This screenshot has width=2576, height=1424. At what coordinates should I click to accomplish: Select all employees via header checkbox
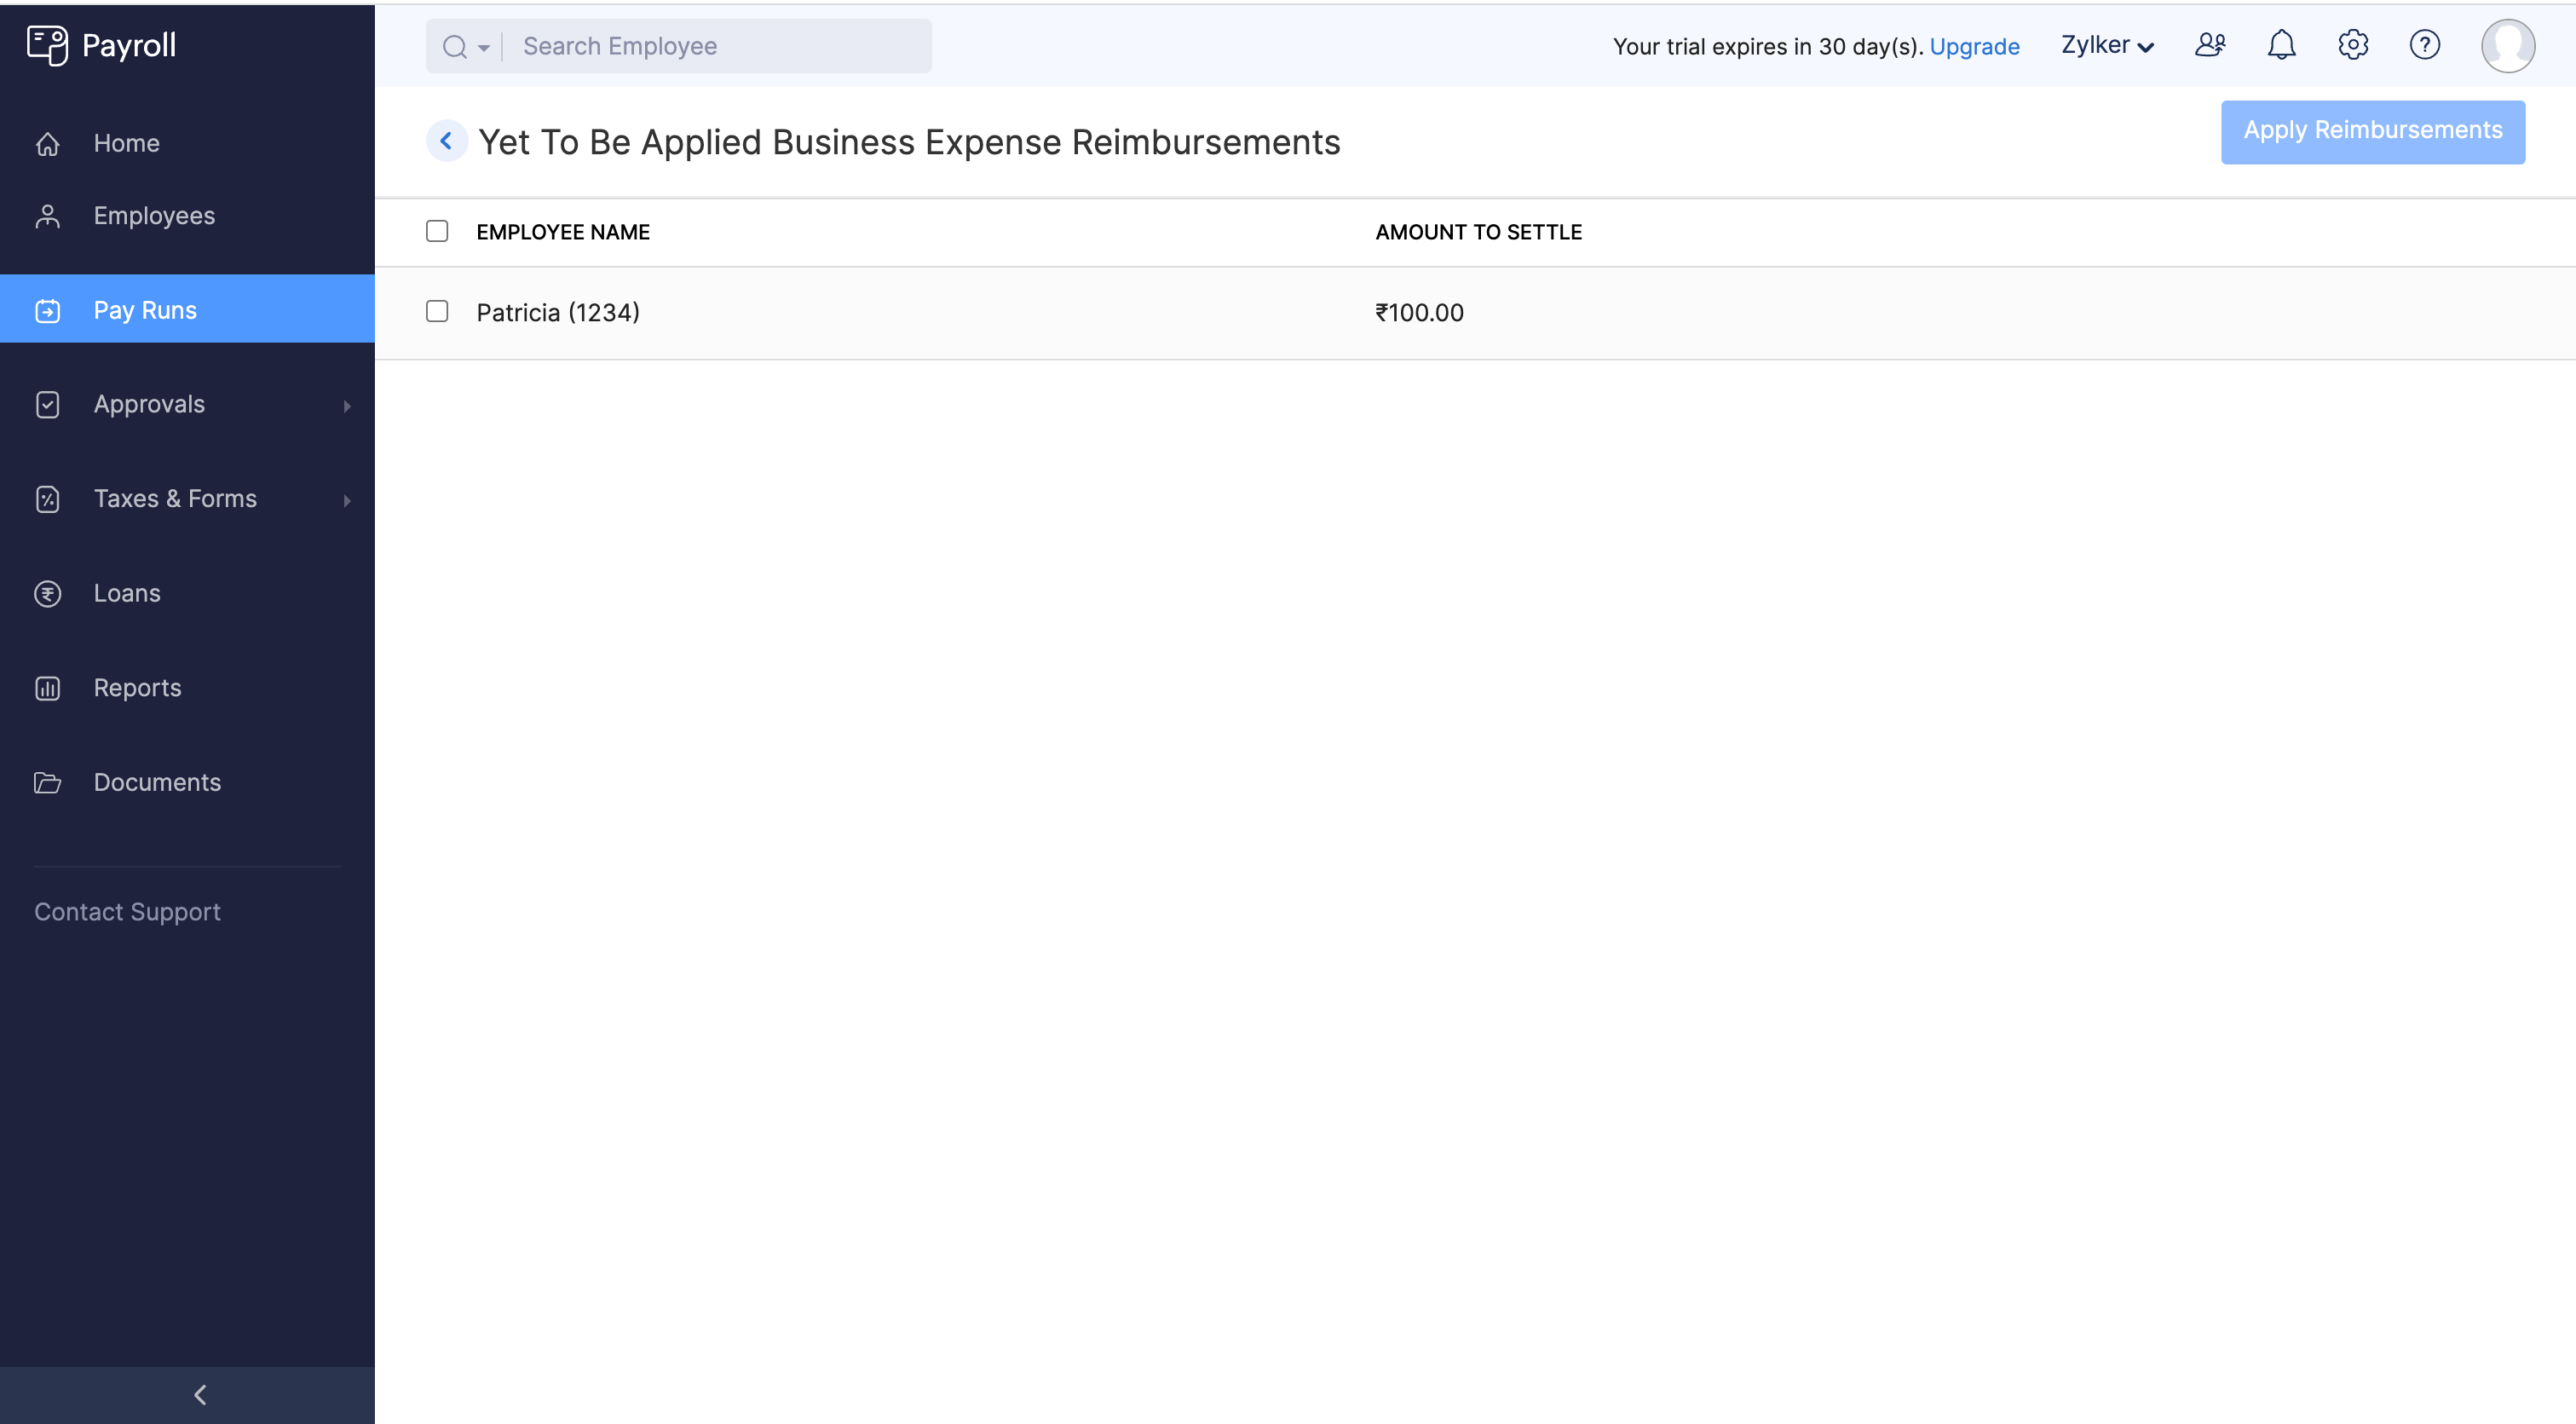pyautogui.click(x=437, y=231)
